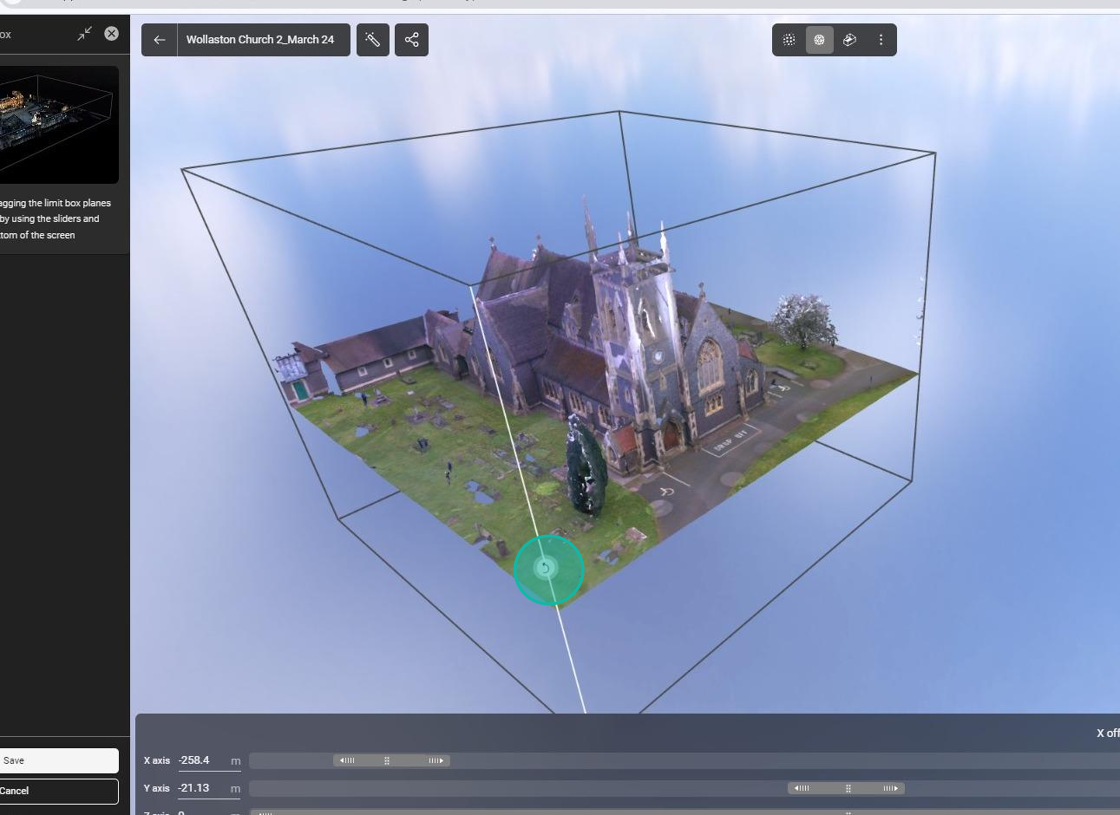Collapse the limit box side panel
This screenshot has height=815, width=1120.
pos(84,34)
